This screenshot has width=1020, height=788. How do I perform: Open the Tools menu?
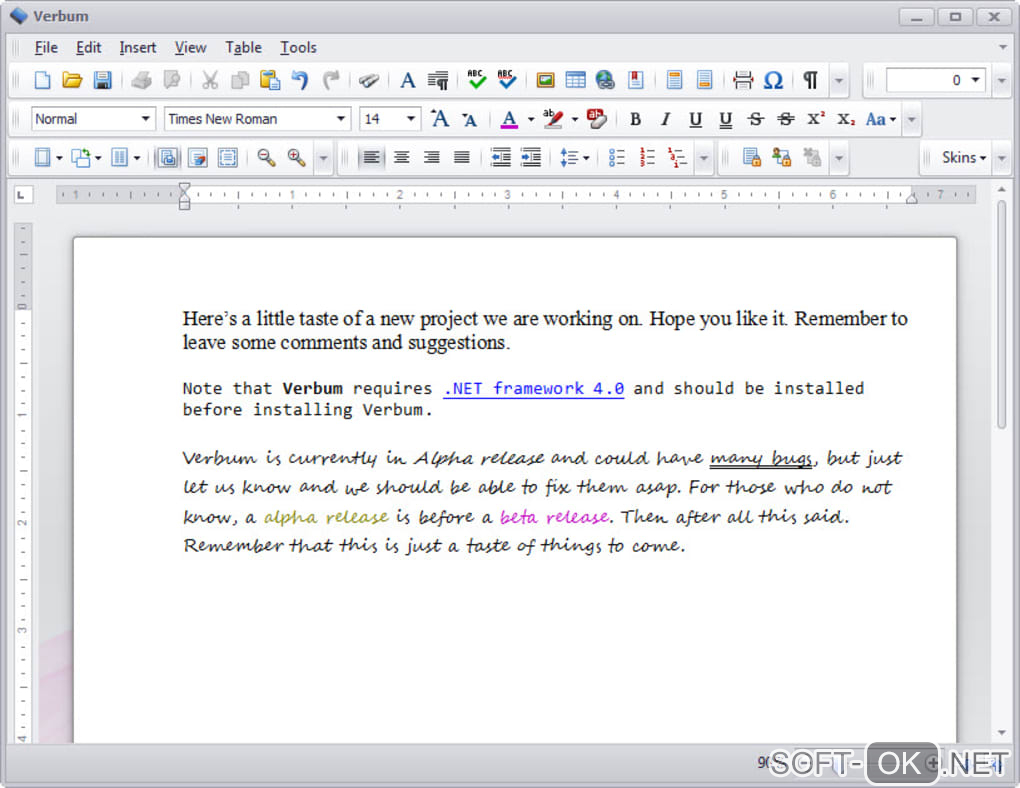(298, 48)
